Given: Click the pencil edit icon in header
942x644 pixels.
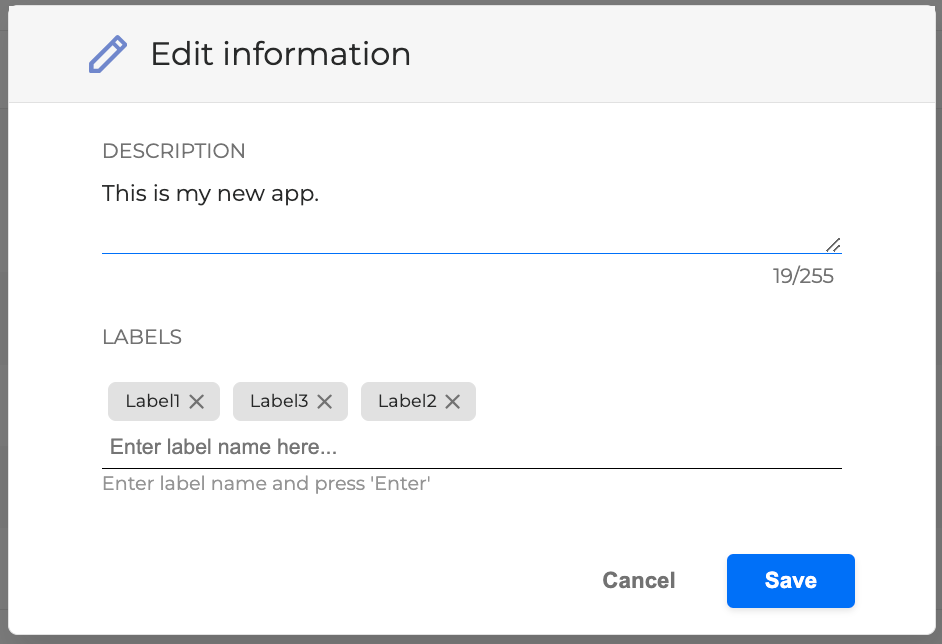Looking at the screenshot, I should (108, 54).
